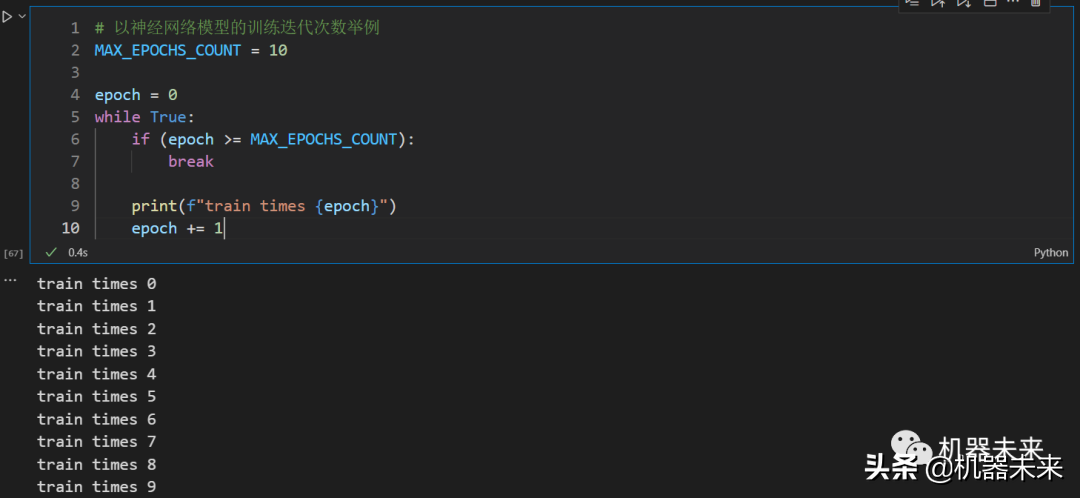The width and height of the screenshot is (1080, 498).
Task: Click execution count [67] label
Action: (x=13, y=253)
